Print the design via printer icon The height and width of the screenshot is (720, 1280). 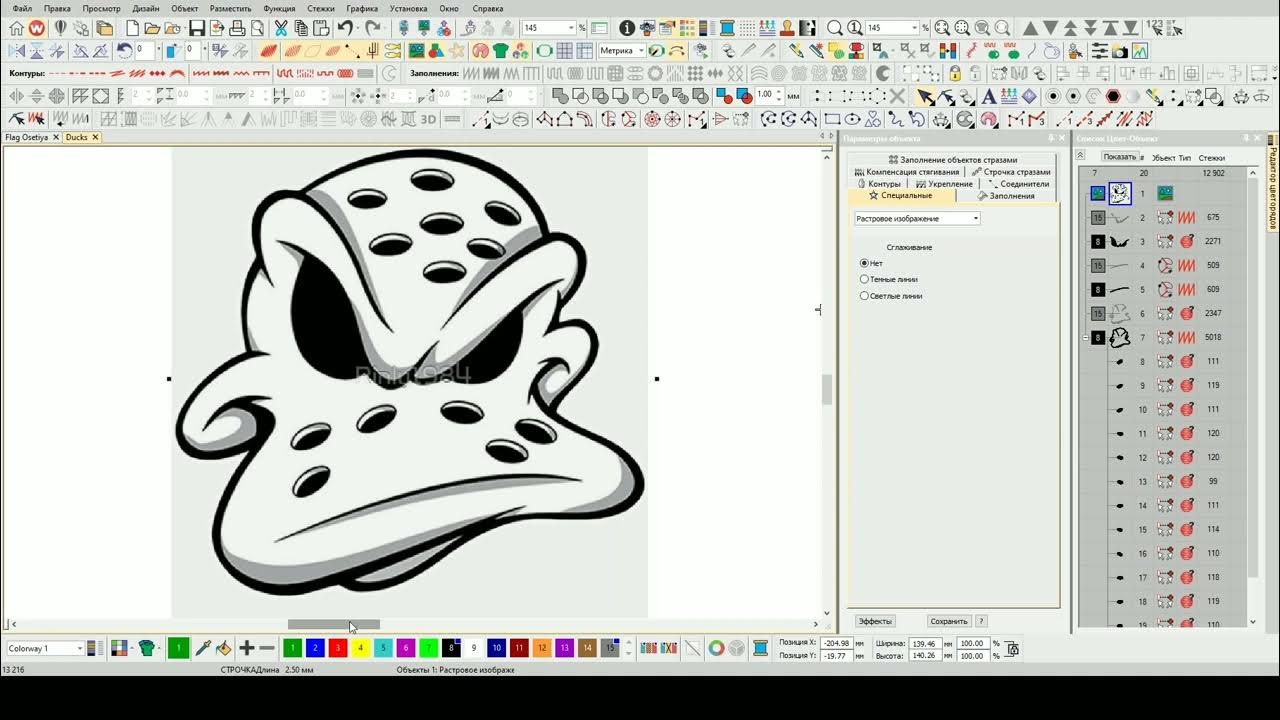[x=239, y=28]
